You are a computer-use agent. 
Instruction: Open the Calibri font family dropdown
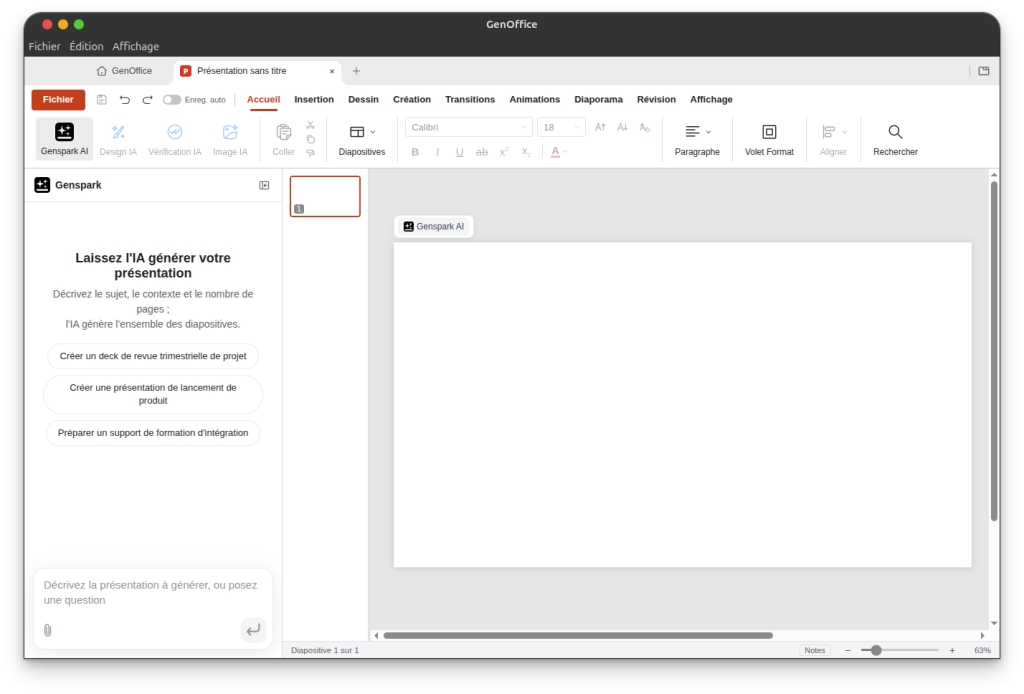pos(469,127)
